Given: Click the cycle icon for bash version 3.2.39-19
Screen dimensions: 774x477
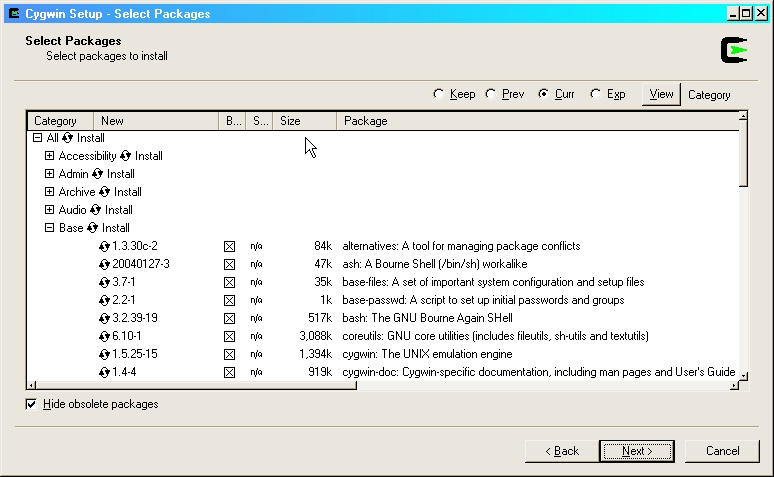Looking at the screenshot, I should (104, 318).
